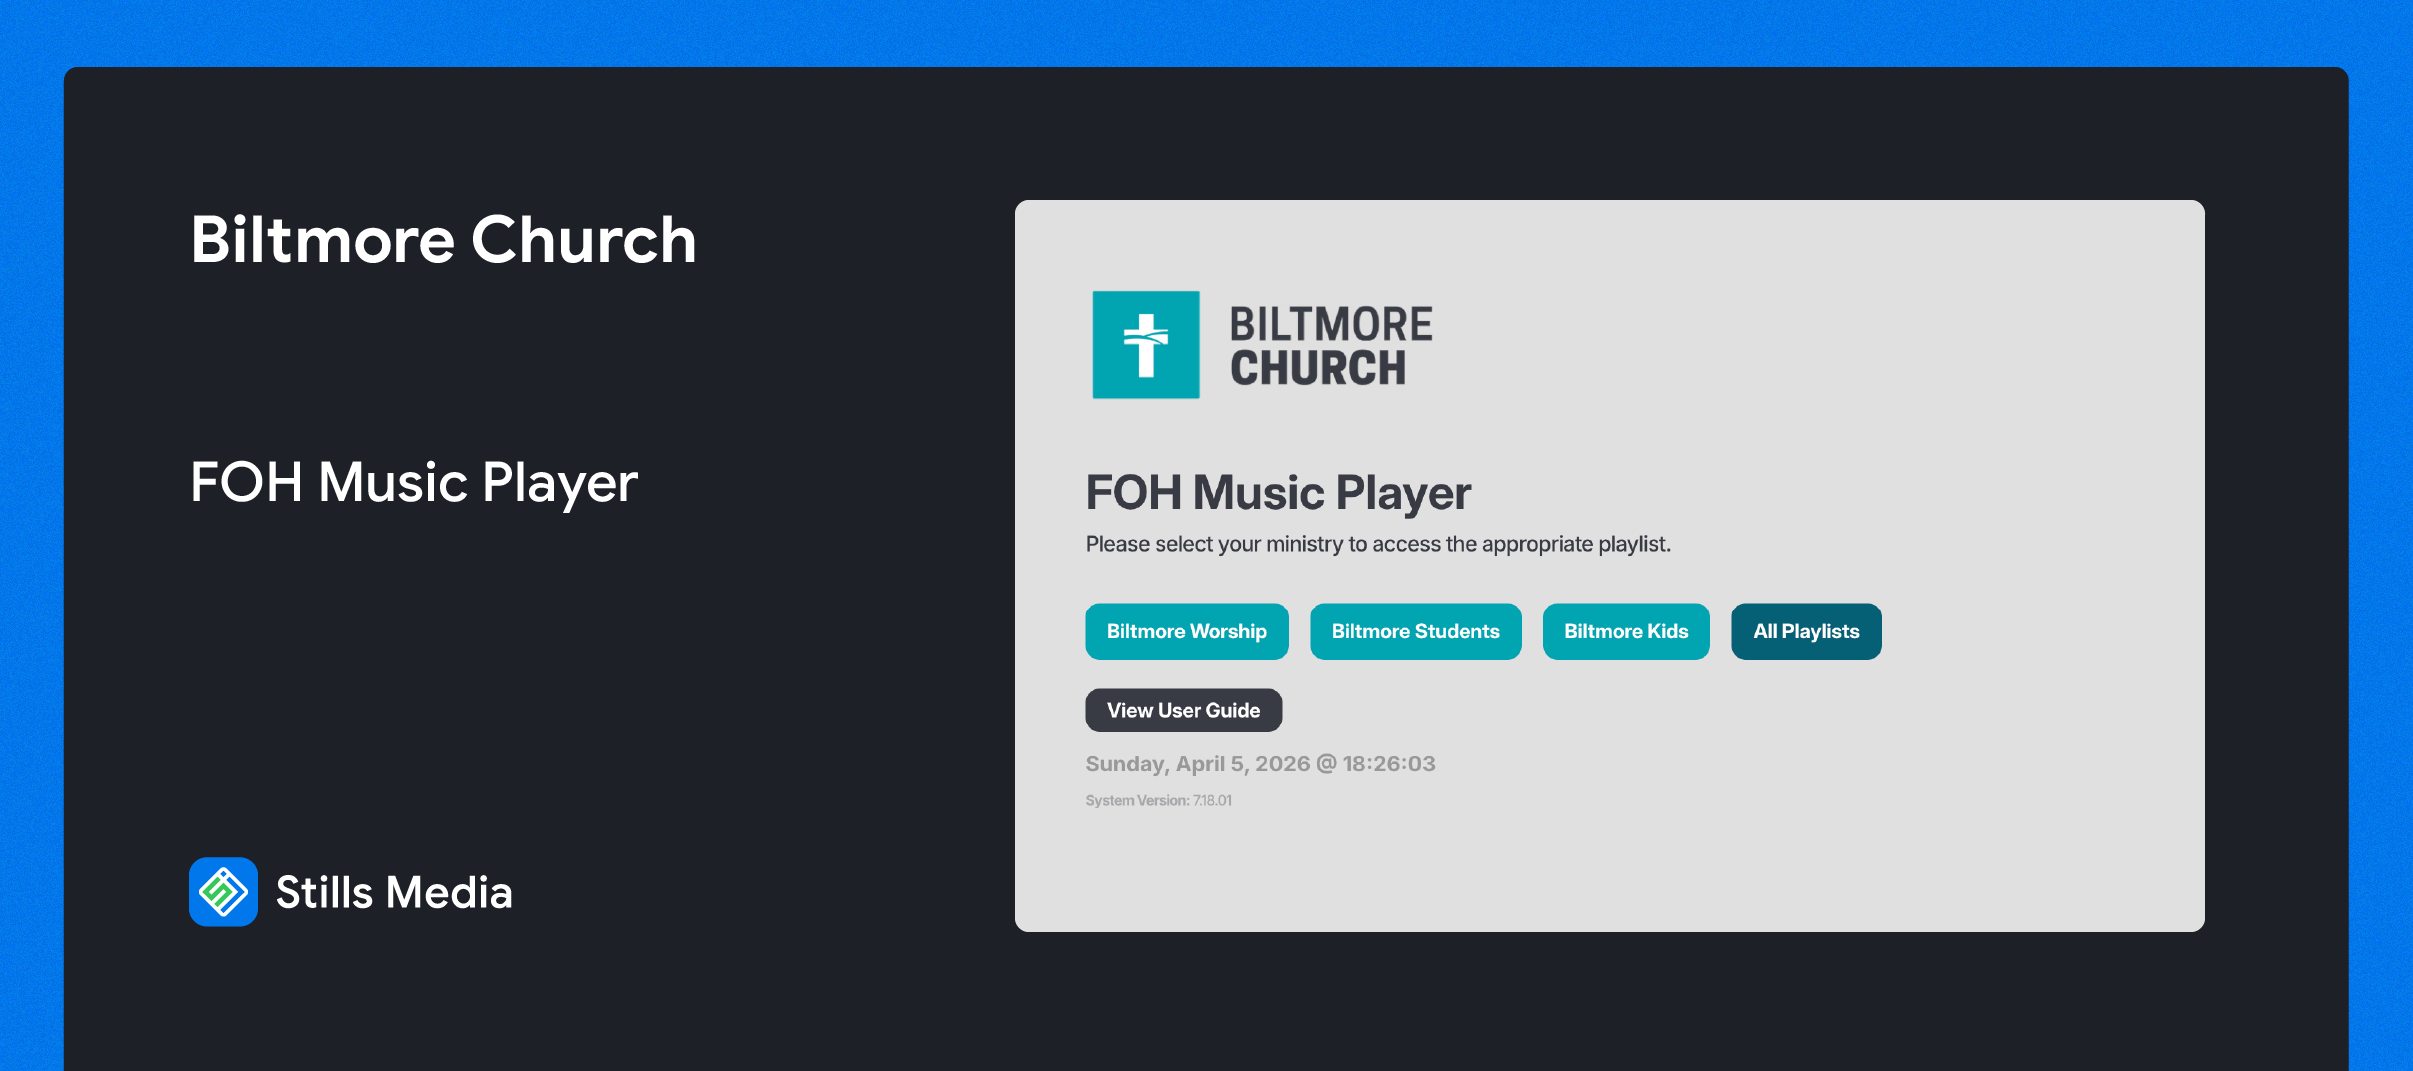
Task: Open the View User Guide button
Action: click(x=1183, y=710)
